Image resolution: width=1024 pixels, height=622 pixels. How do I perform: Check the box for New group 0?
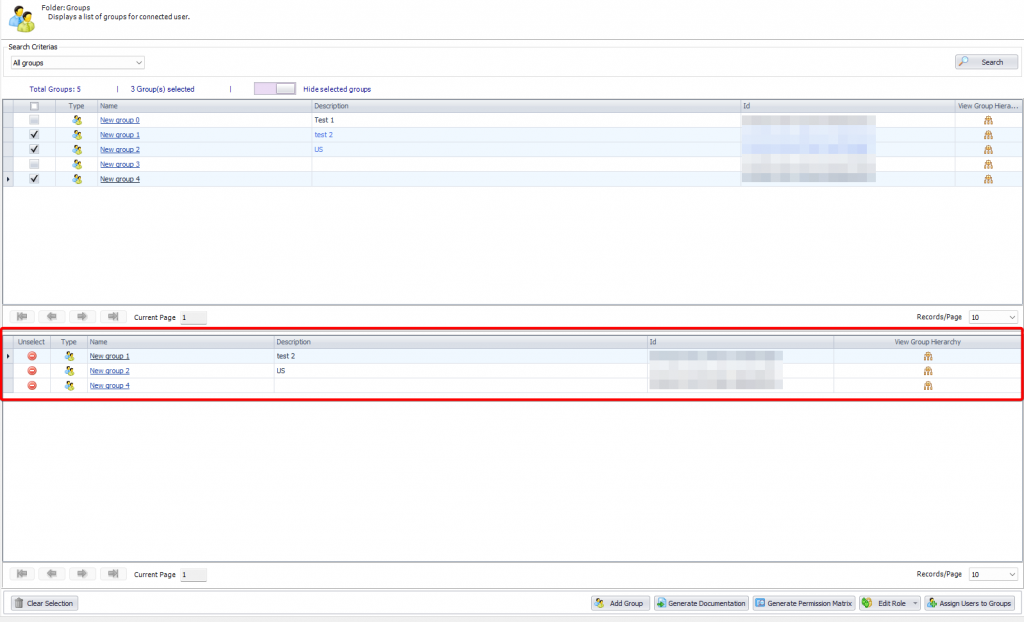34,120
